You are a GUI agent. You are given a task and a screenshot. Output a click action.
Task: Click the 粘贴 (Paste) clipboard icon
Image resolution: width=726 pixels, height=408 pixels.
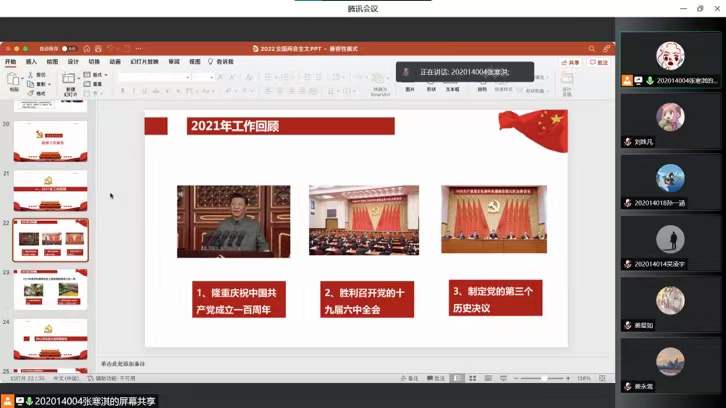point(13,81)
